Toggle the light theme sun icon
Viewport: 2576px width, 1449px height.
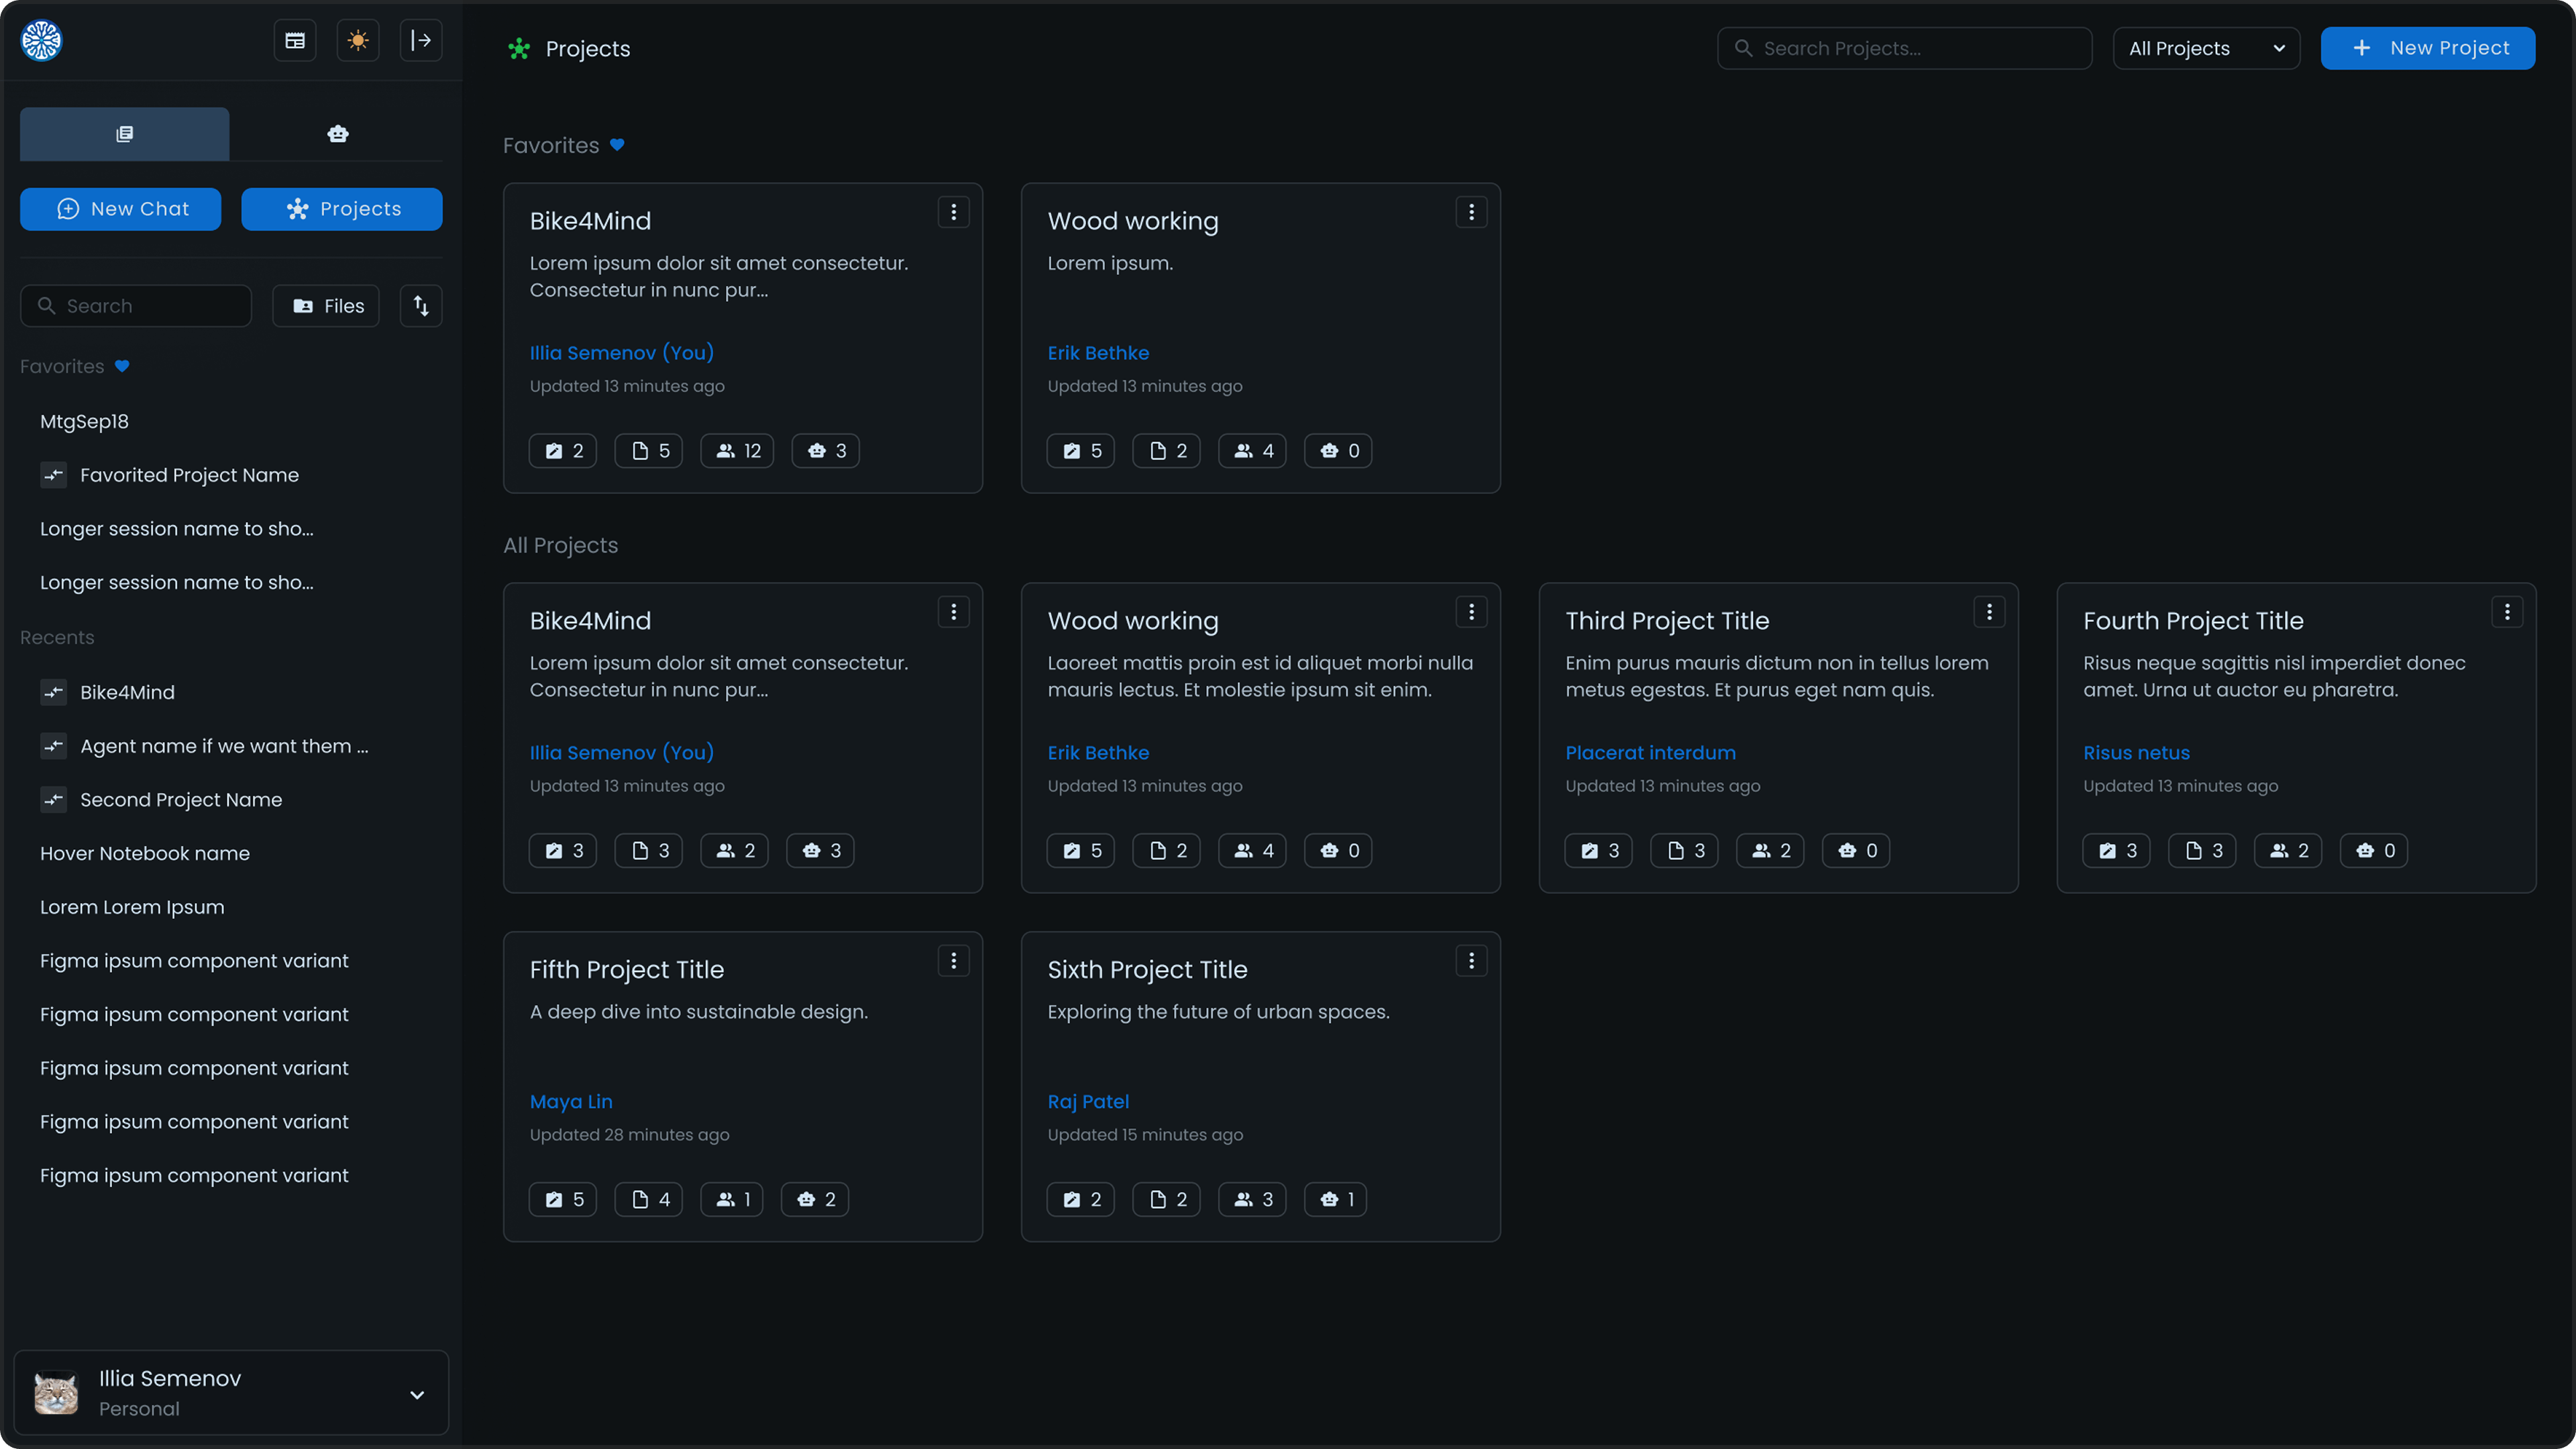click(358, 41)
